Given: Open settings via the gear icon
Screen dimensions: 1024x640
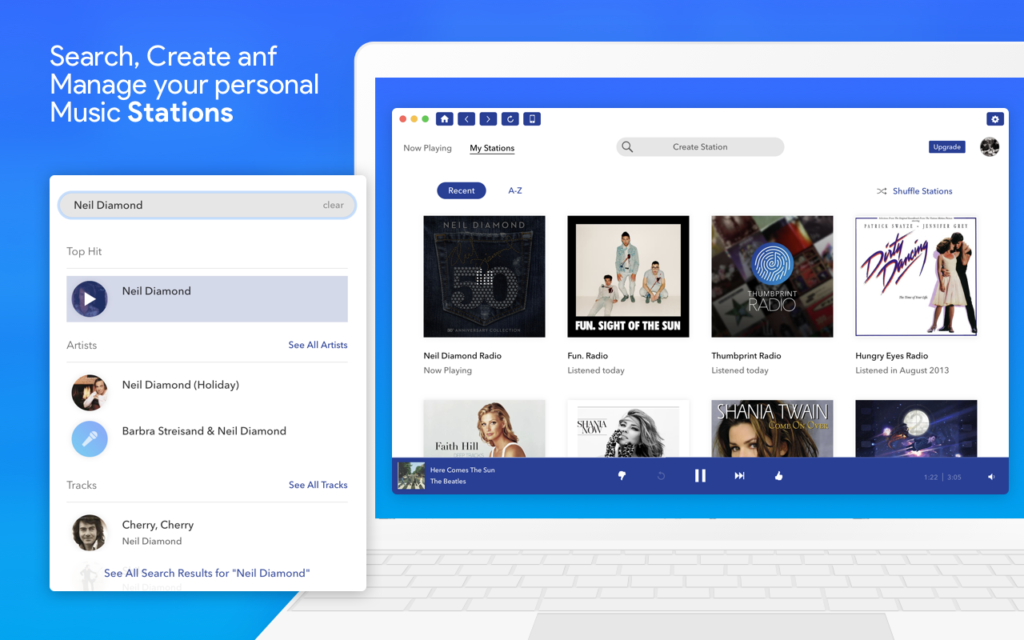Looking at the screenshot, I should [995, 119].
